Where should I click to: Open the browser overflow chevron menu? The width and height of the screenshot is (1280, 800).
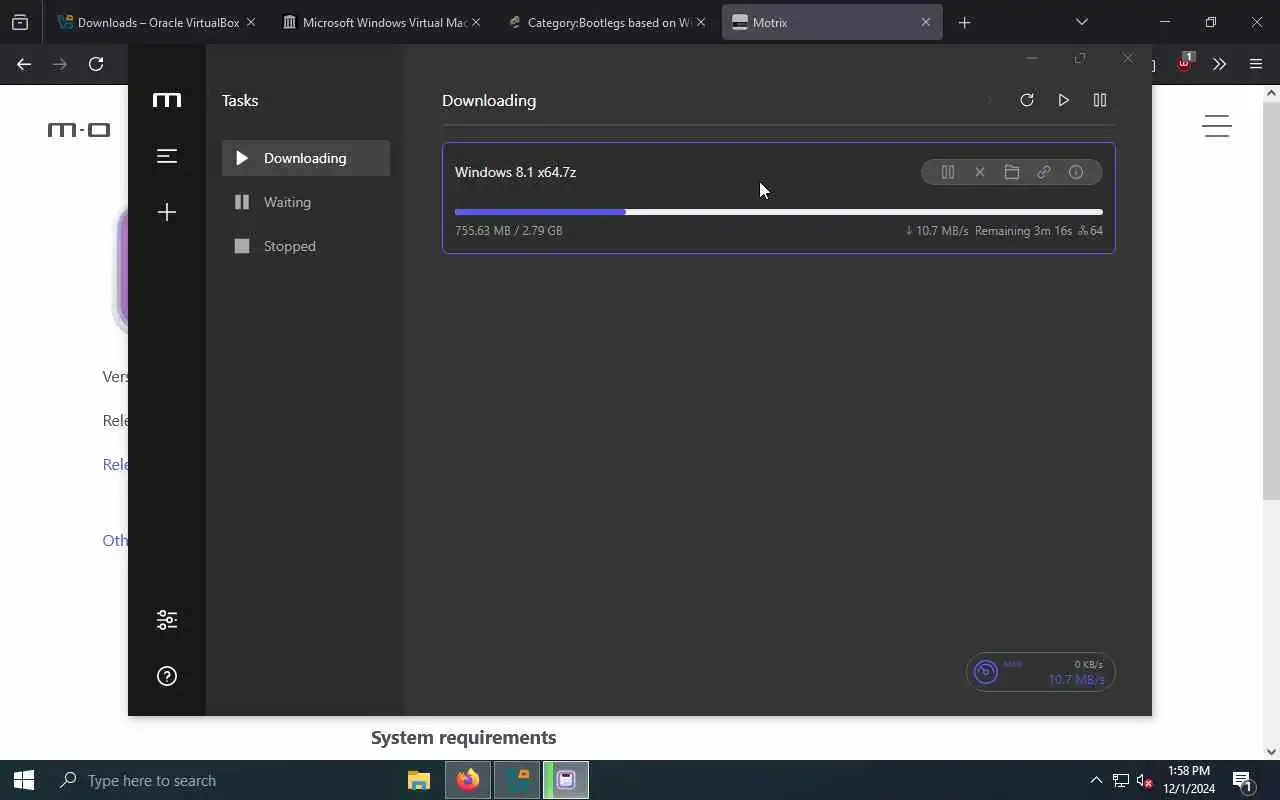(1219, 64)
